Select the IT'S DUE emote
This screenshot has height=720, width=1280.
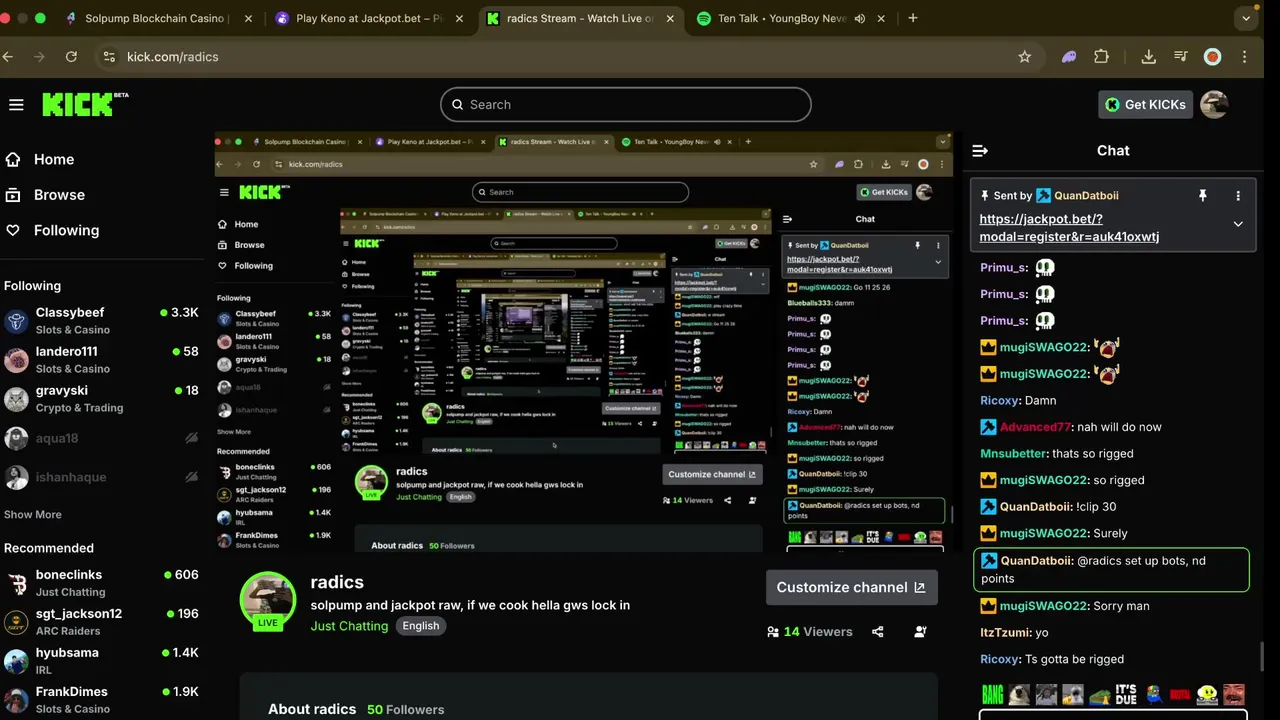pyautogui.click(x=1126, y=694)
